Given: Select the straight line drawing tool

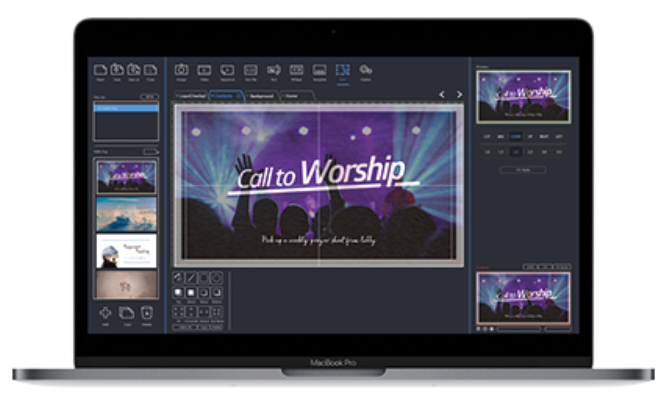Looking at the screenshot, I should 191,278.
